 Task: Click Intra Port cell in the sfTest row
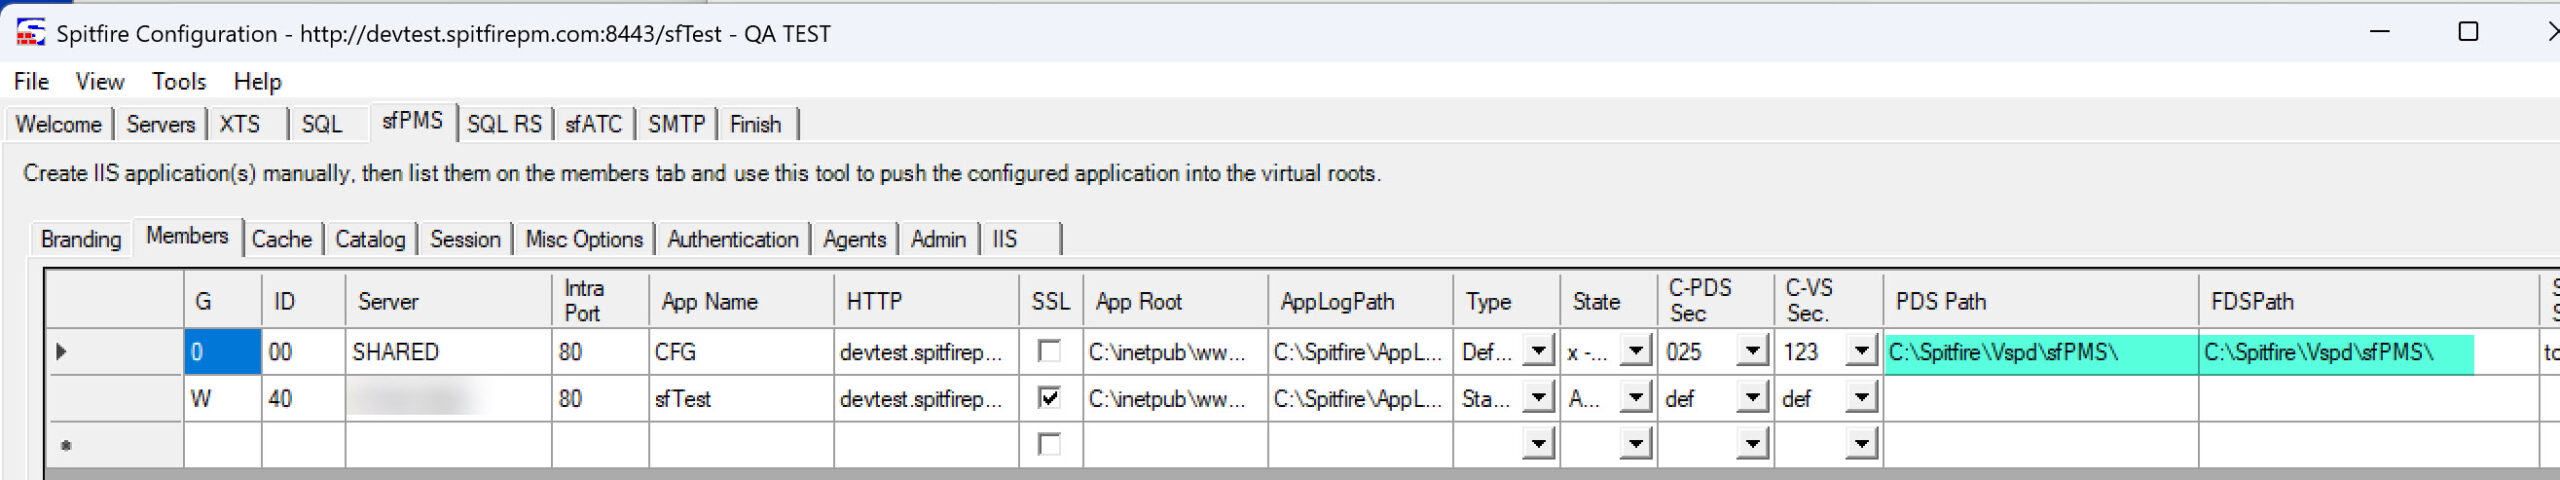pos(600,399)
